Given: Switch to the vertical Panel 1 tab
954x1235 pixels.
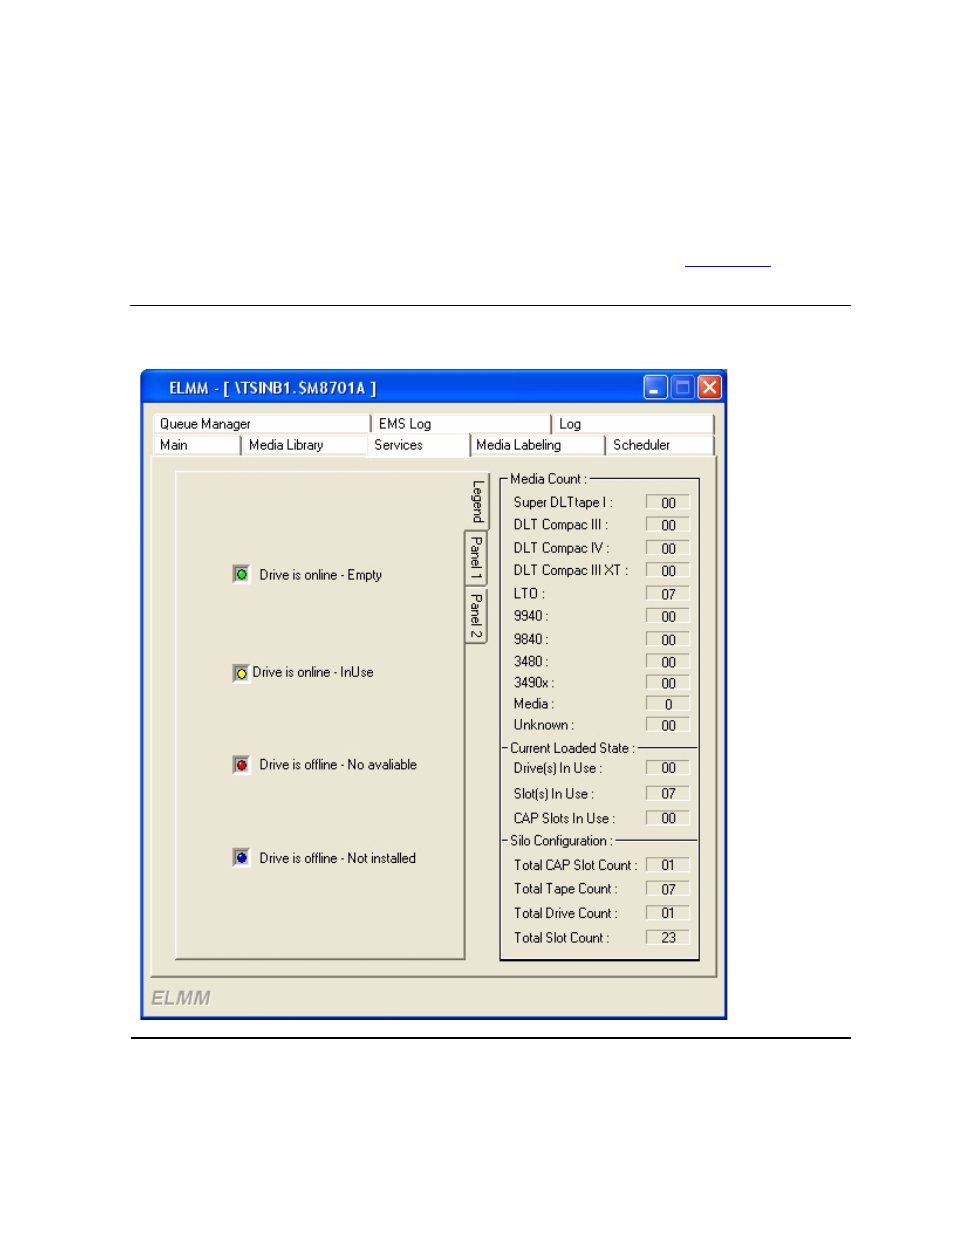Looking at the screenshot, I should (476, 558).
